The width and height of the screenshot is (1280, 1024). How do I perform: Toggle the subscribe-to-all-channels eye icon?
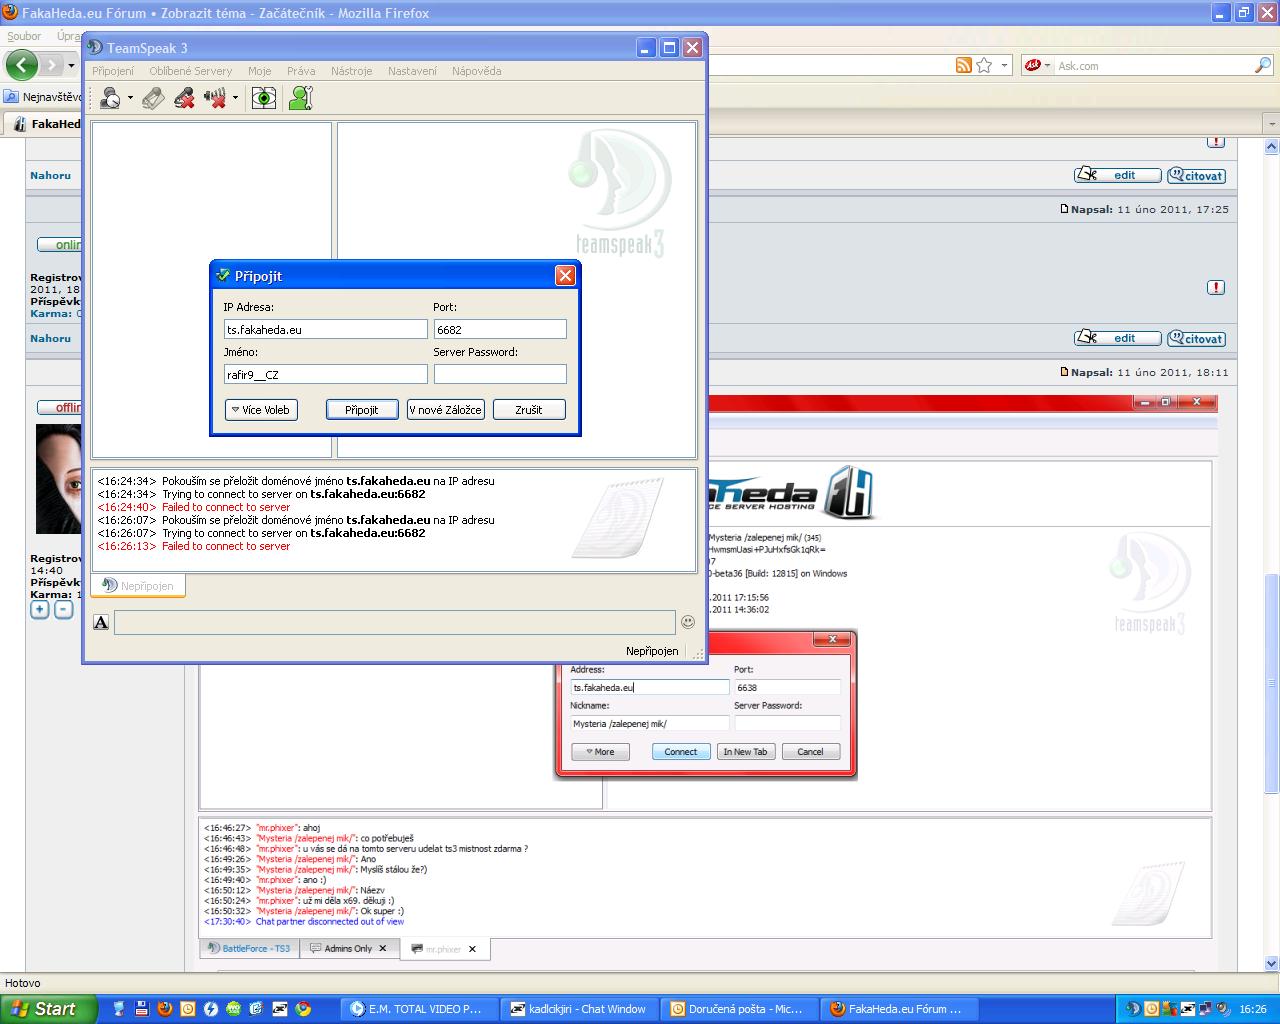point(264,98)
